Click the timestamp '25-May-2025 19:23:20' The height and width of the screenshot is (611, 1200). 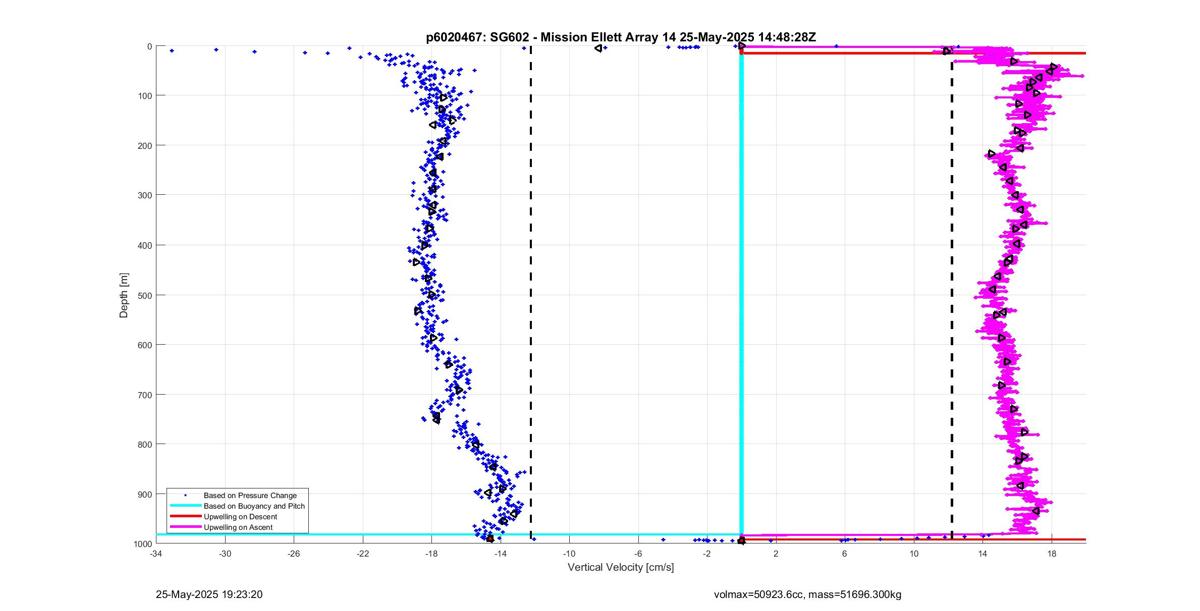pos(209,594)
